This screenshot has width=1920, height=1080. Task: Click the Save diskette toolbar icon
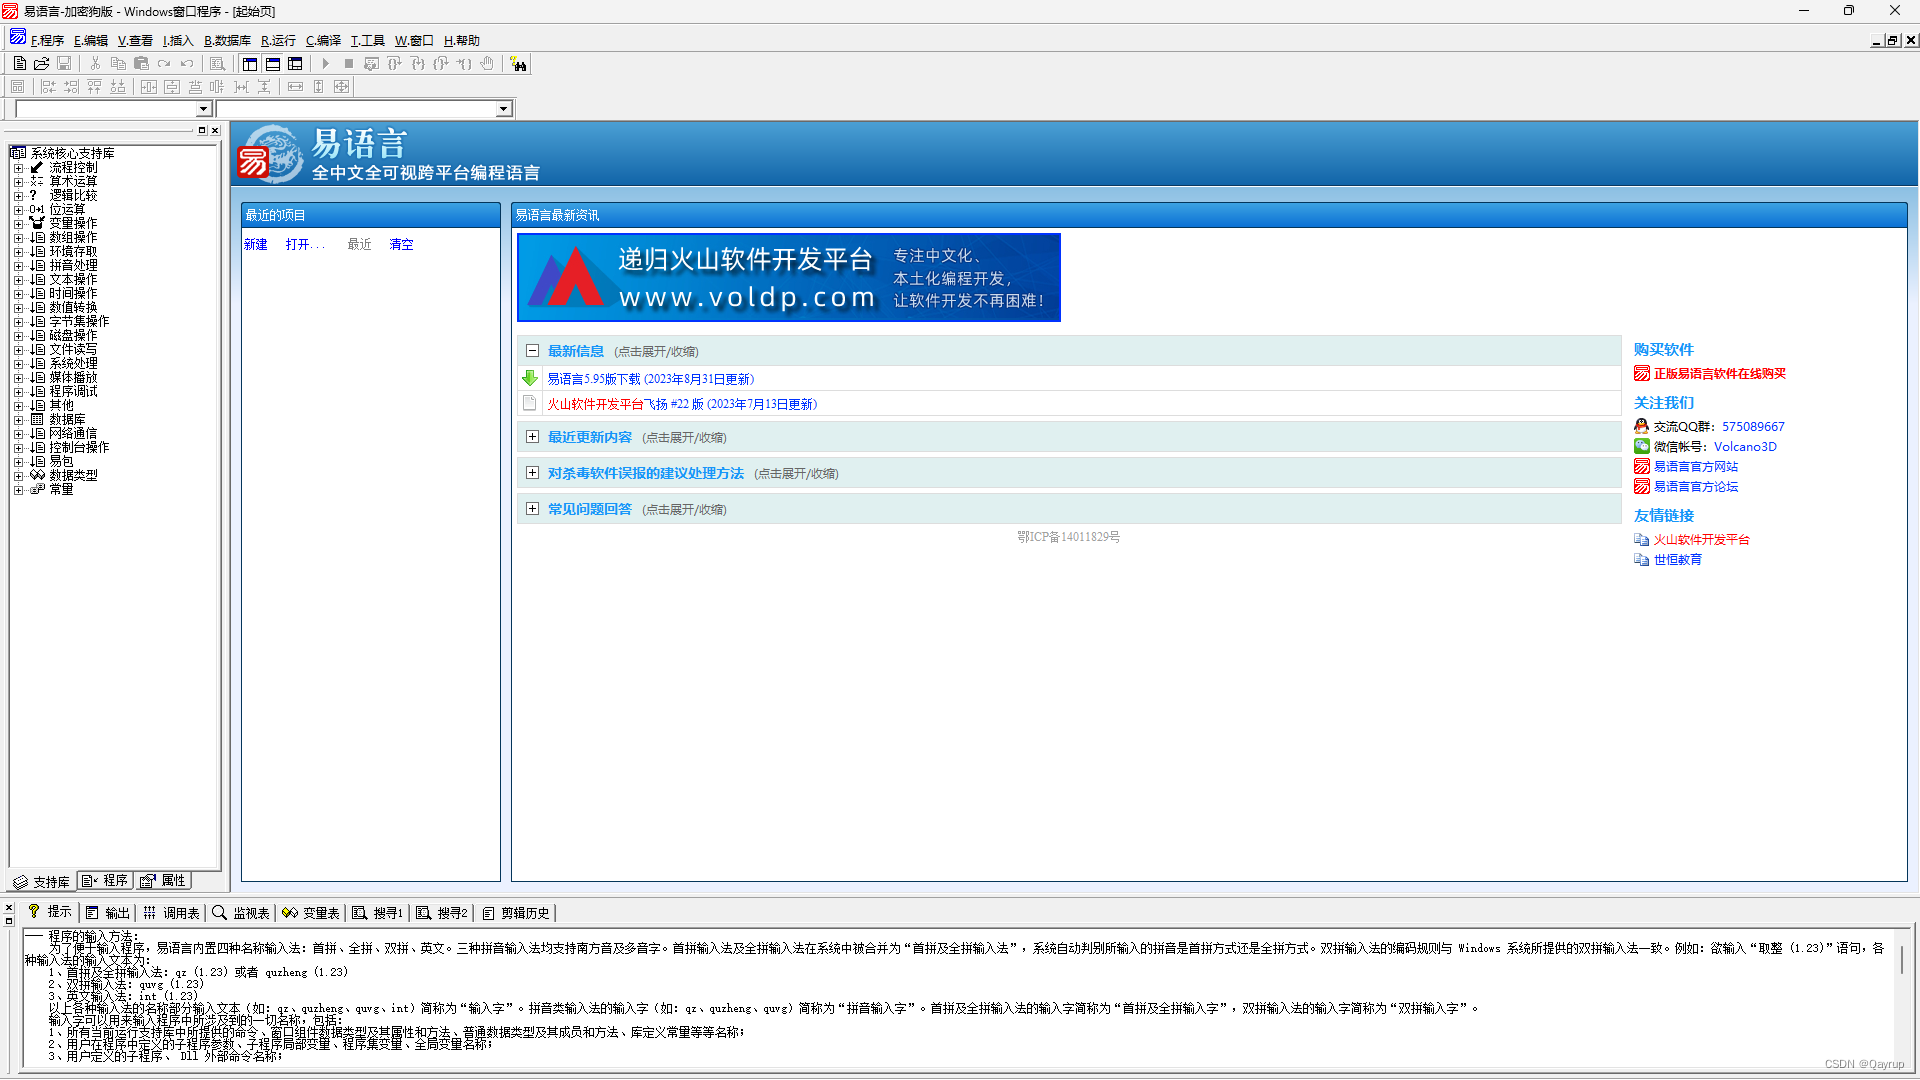click(64, 63)
